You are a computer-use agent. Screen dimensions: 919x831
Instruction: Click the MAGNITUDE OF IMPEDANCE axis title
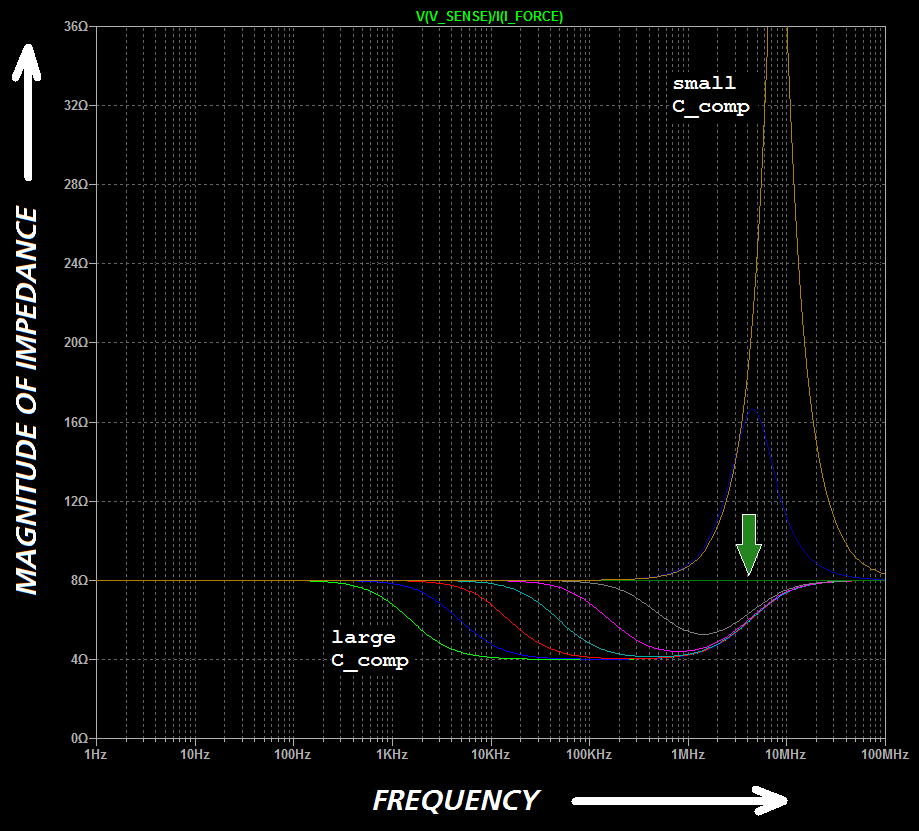(x=26, y=400)
